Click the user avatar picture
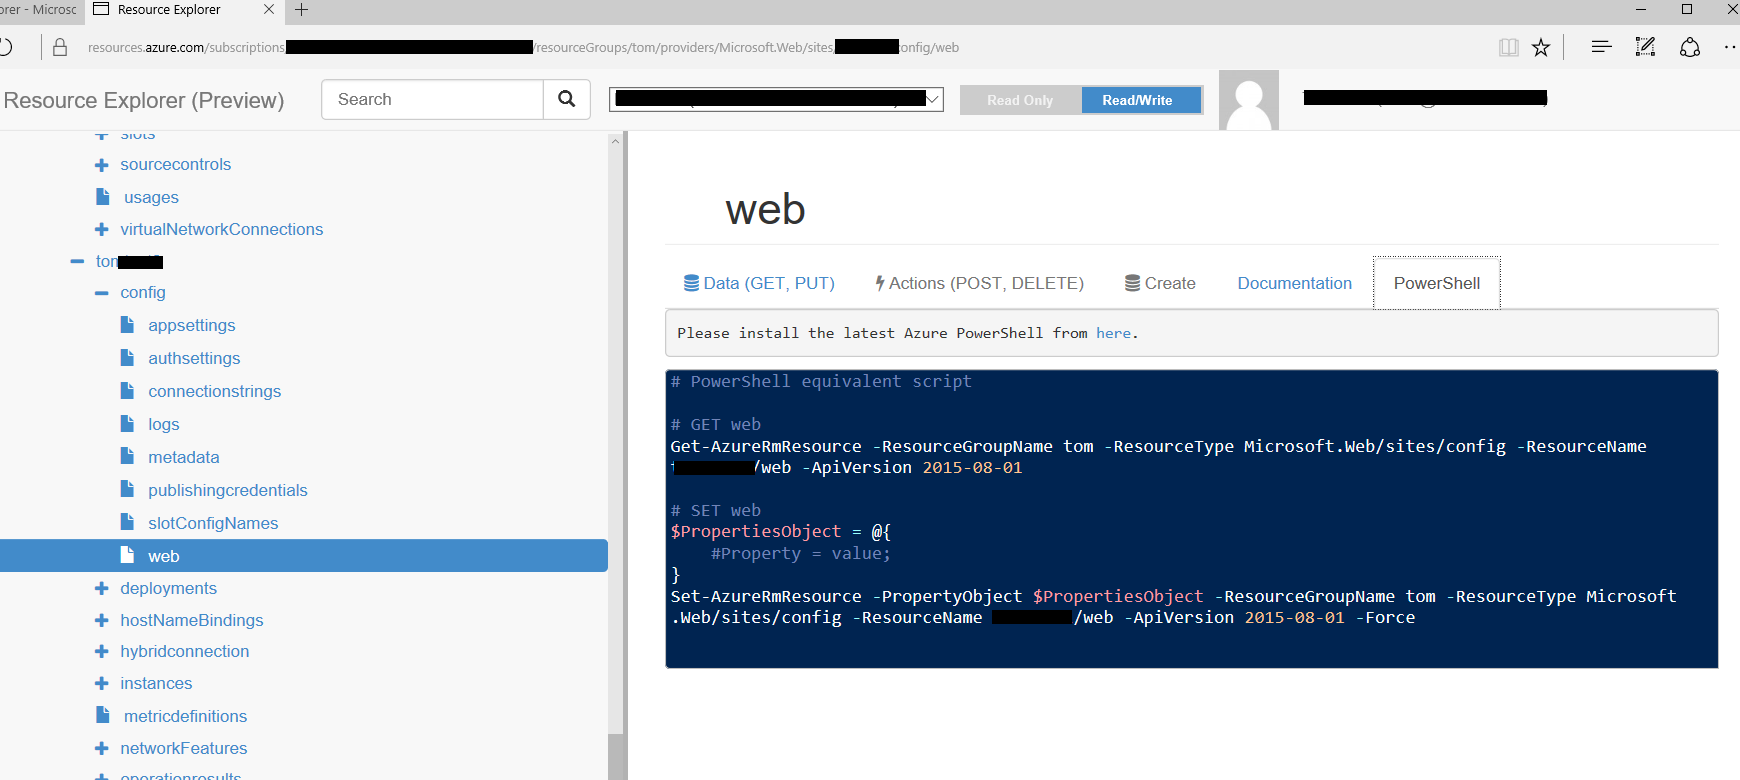The image size is (1740, 780). pyautogui.click(x=1249, y=100)
